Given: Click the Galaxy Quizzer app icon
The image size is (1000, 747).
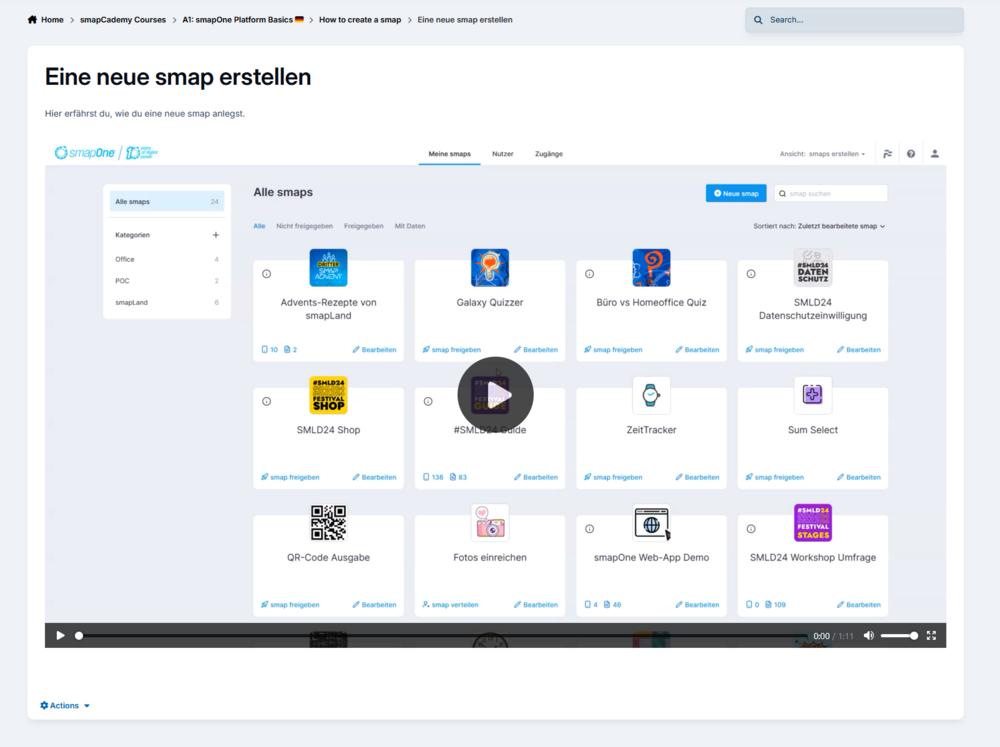Looking at the screenshot, I should click(x=490, y=268).
